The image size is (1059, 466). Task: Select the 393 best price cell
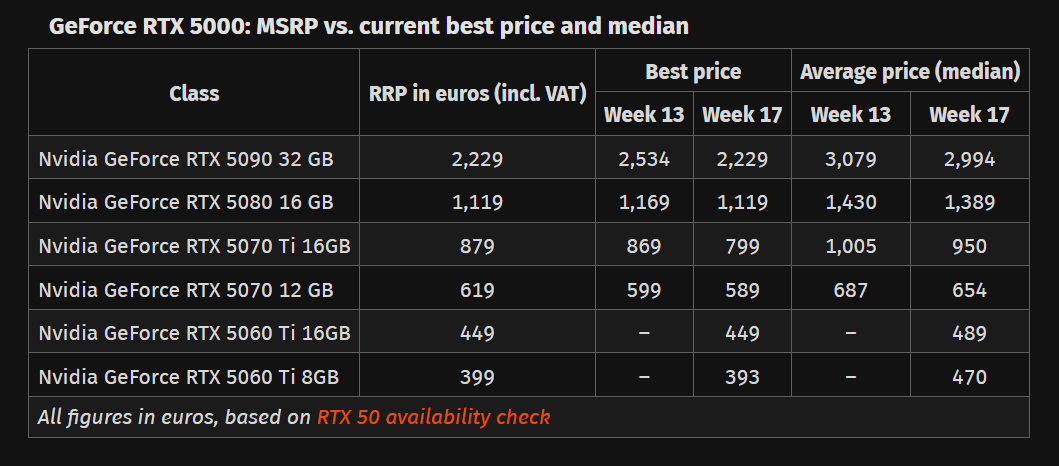click(742, 377)
